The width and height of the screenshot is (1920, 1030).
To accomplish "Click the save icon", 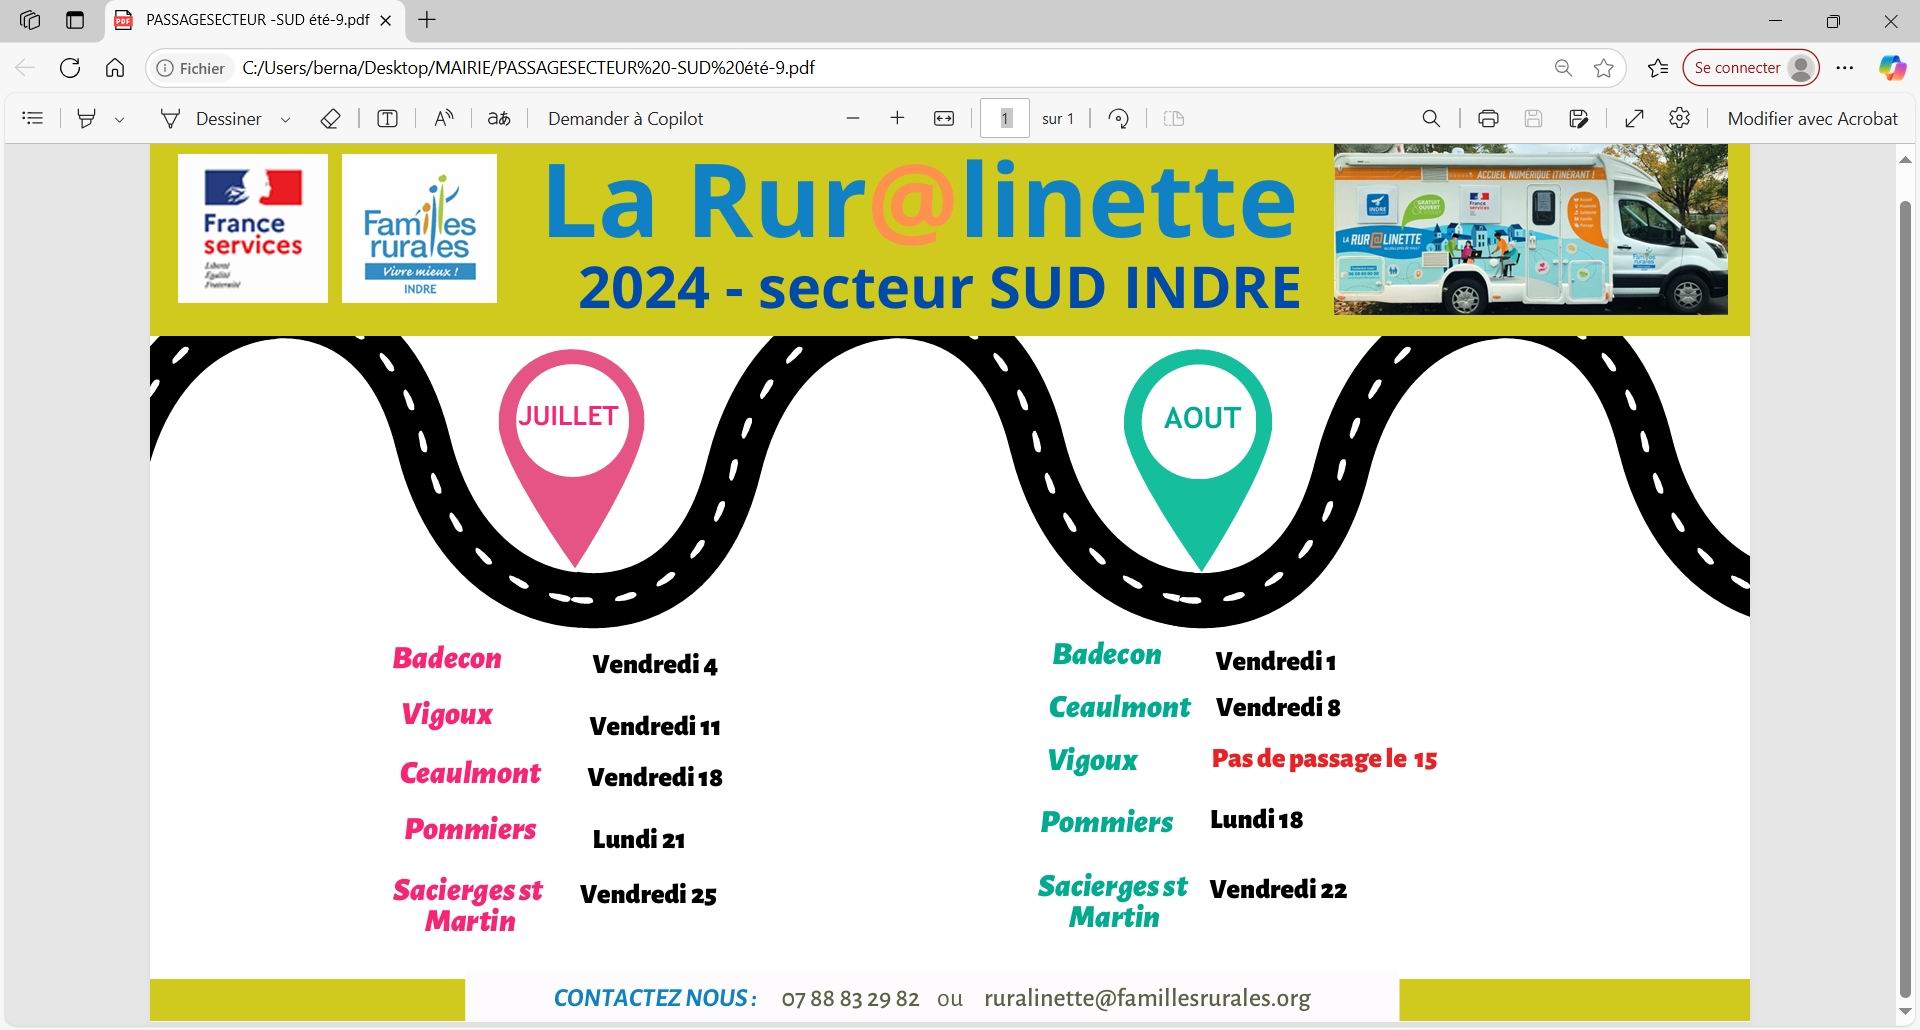I will [x=1533, y=118].
